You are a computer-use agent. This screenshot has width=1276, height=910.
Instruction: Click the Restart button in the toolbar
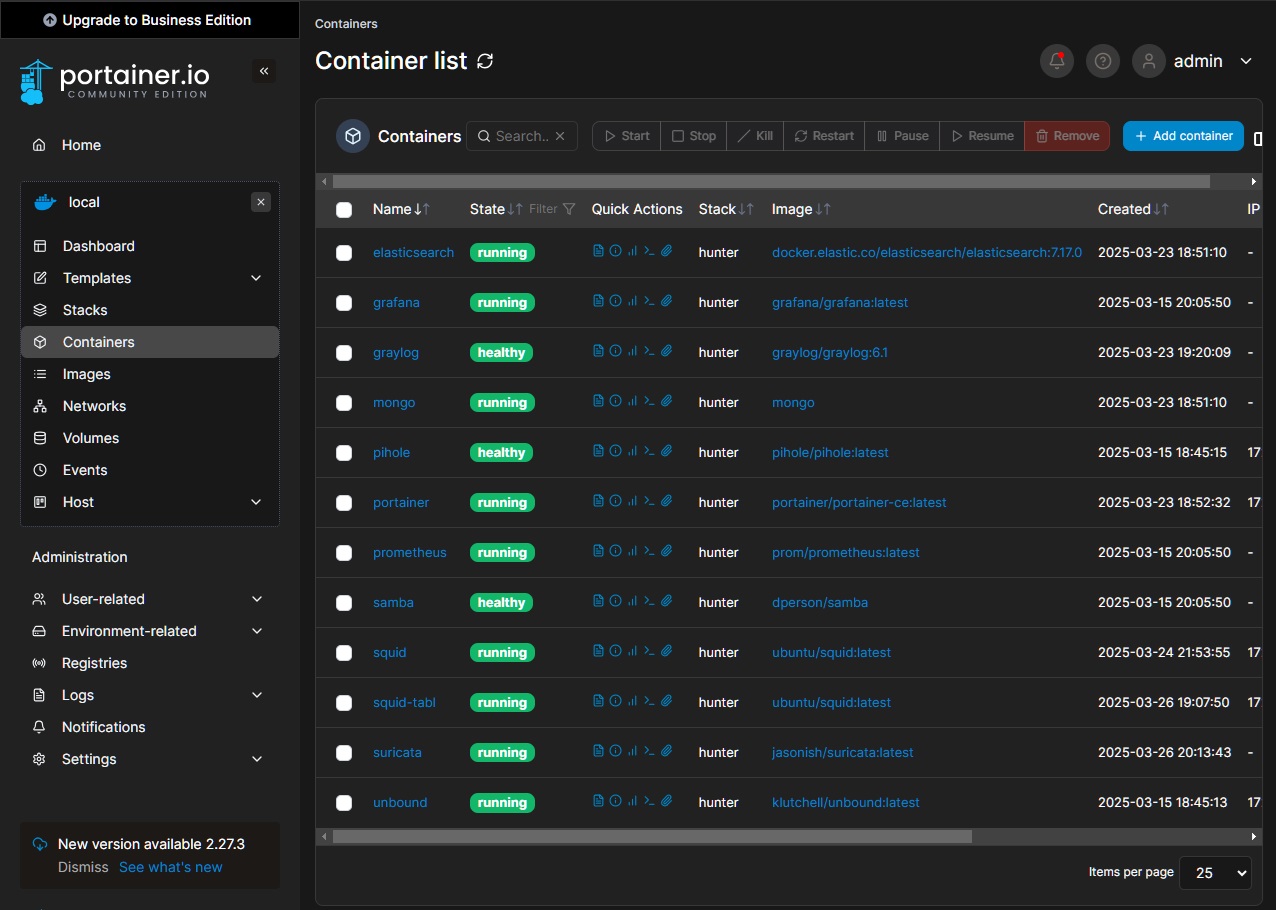click(824, 136)
